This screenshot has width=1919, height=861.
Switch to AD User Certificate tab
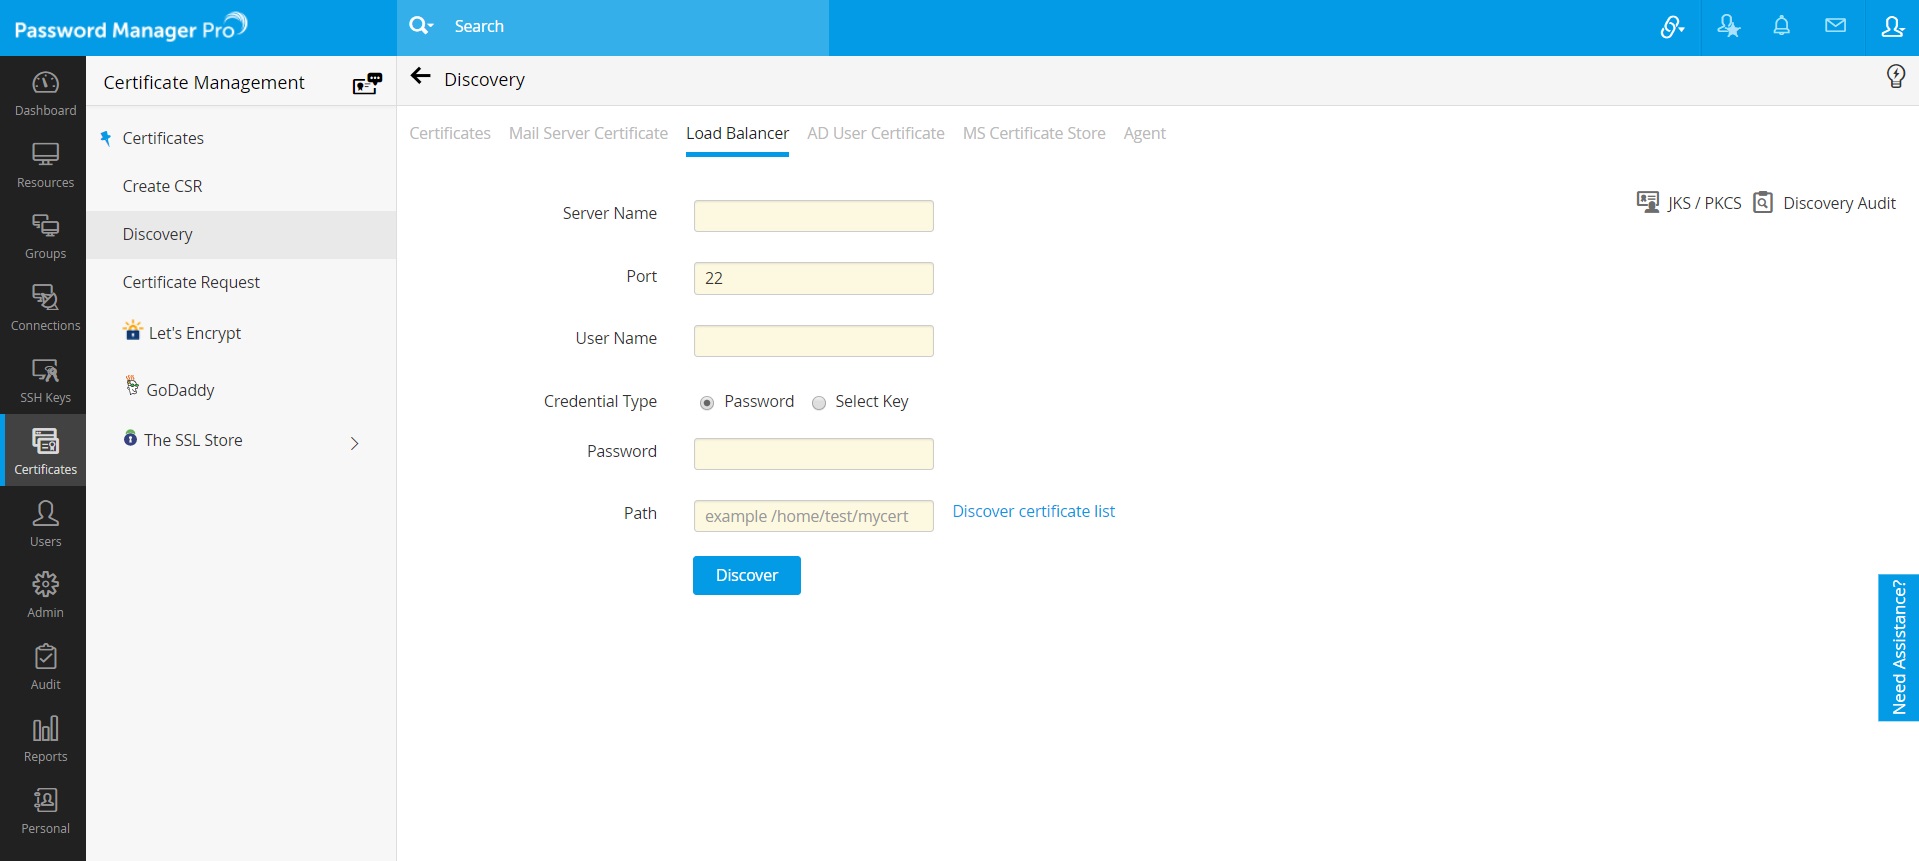(876, 133)
